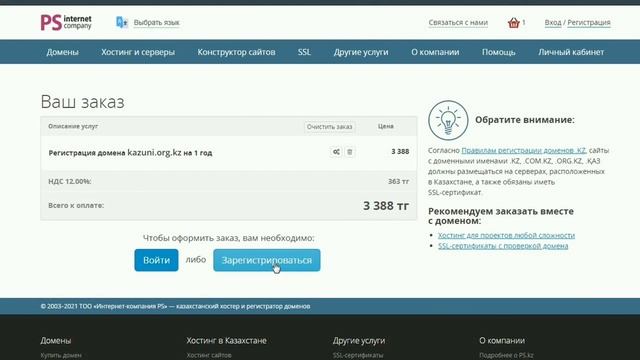This screenshot has width=640, height=360.
Task: Open Хостинг для проектов любой сложности link
Action: (506, 235)
